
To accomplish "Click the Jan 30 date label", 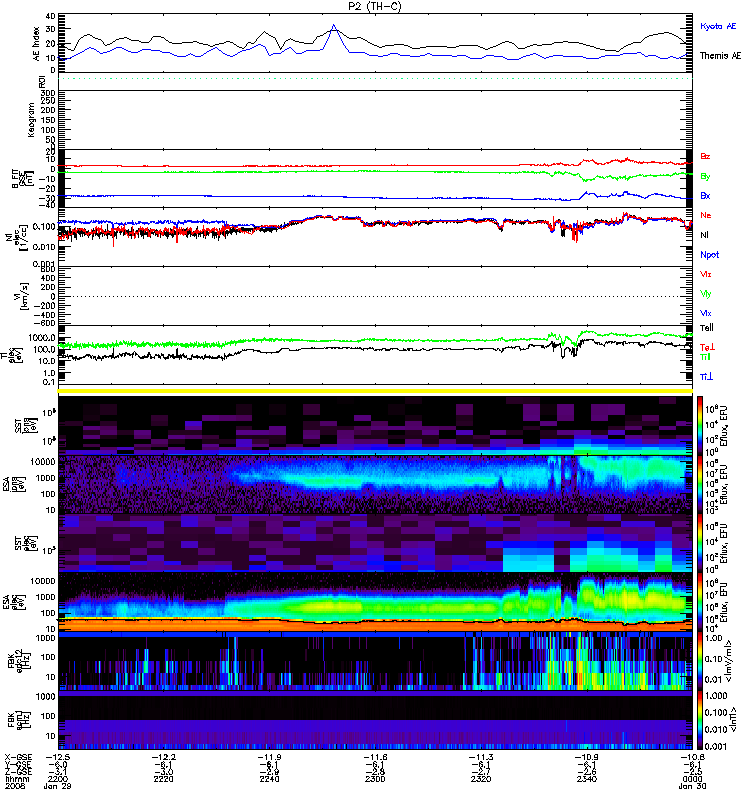I will [692, 786].
